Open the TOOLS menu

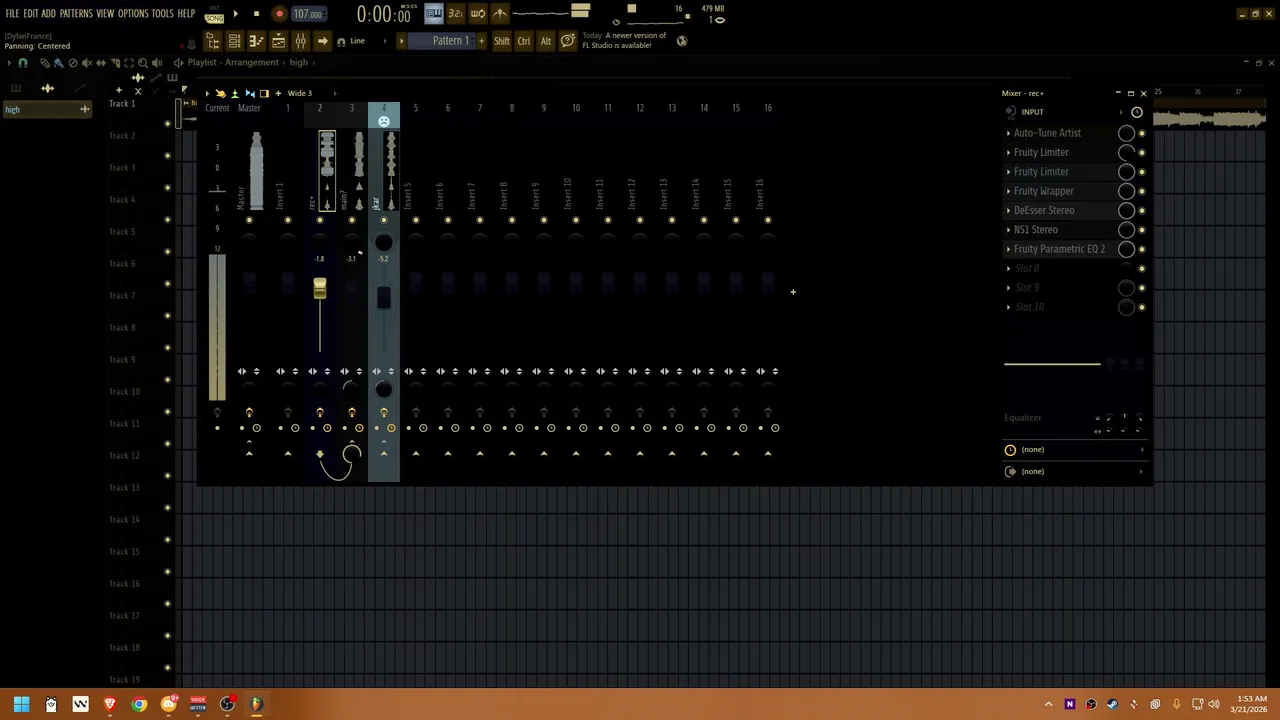[x=162, y=13]
